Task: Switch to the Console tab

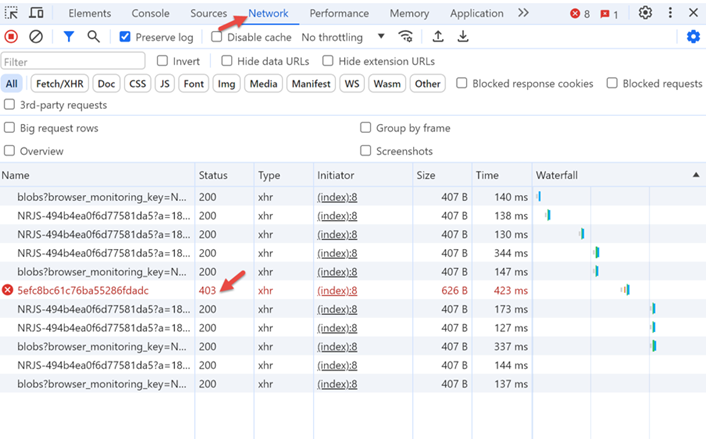Action: click(x=151, y=13)
